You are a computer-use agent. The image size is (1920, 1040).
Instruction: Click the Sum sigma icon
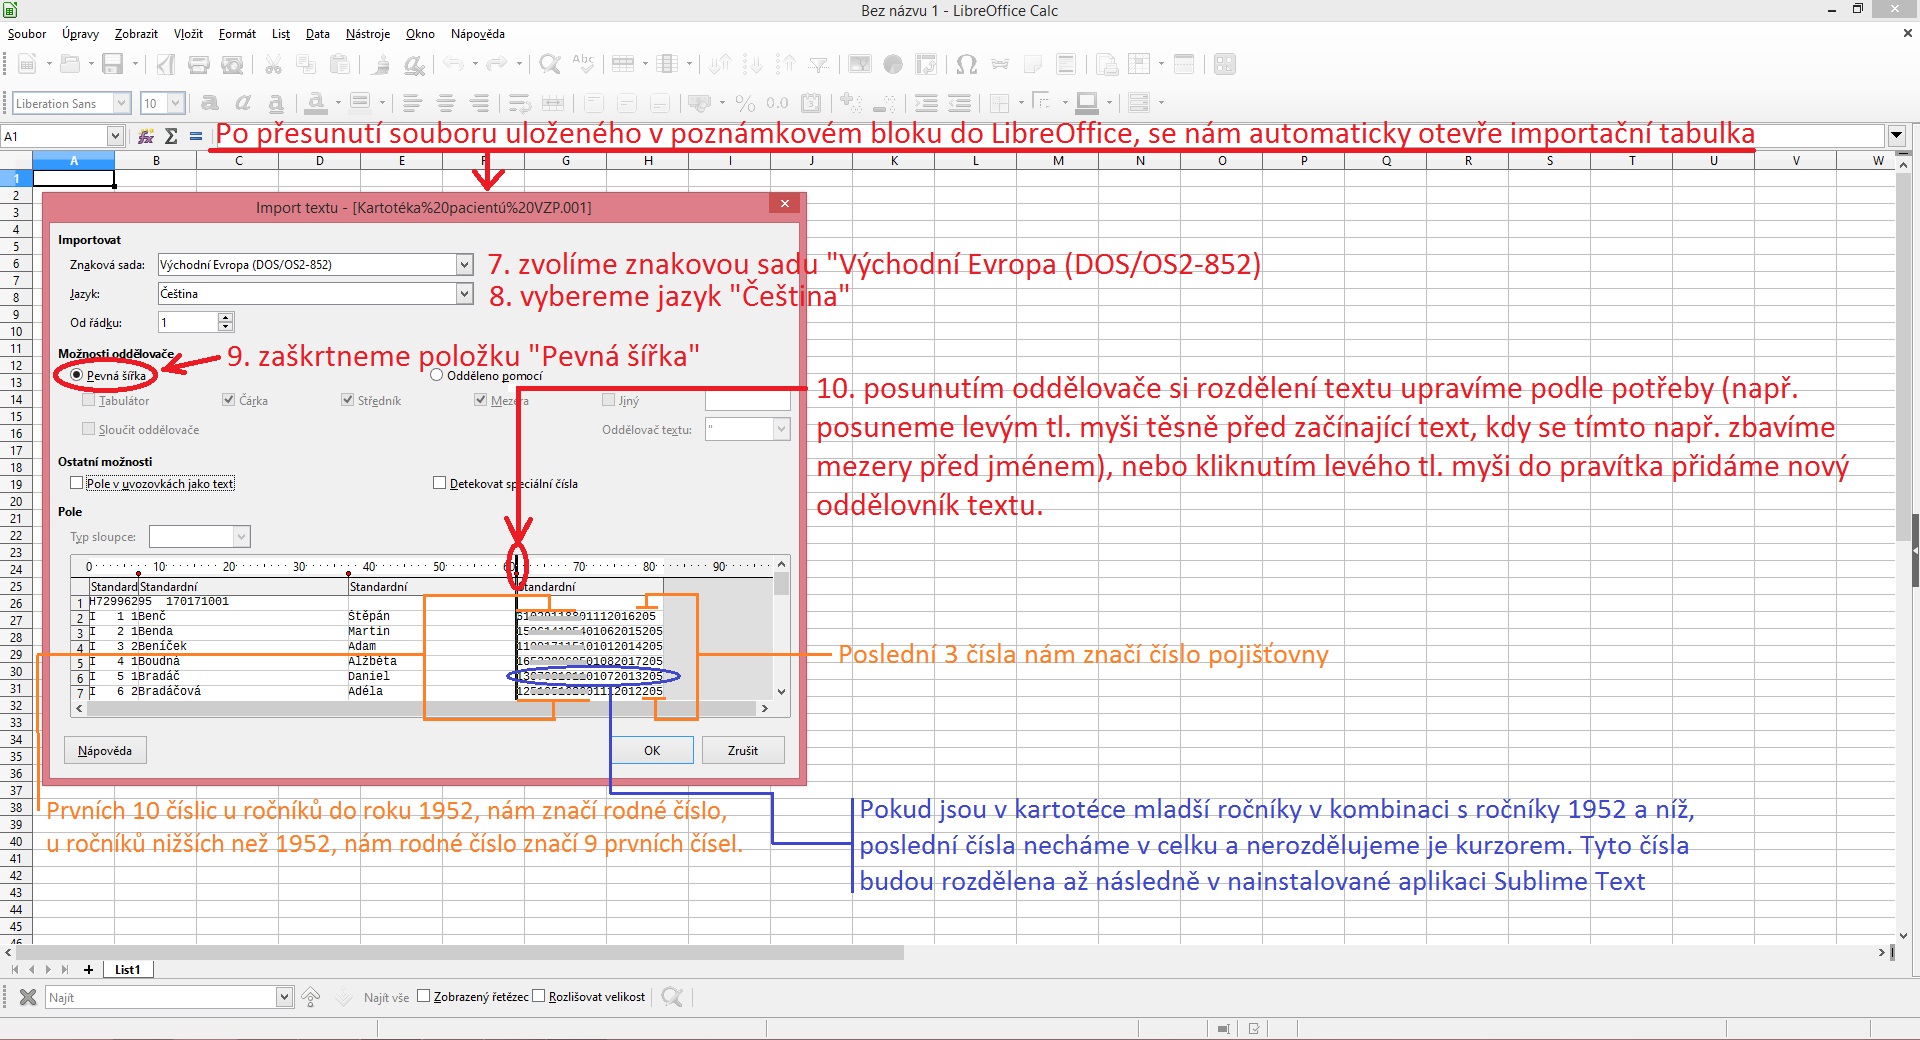coord(171,136)
